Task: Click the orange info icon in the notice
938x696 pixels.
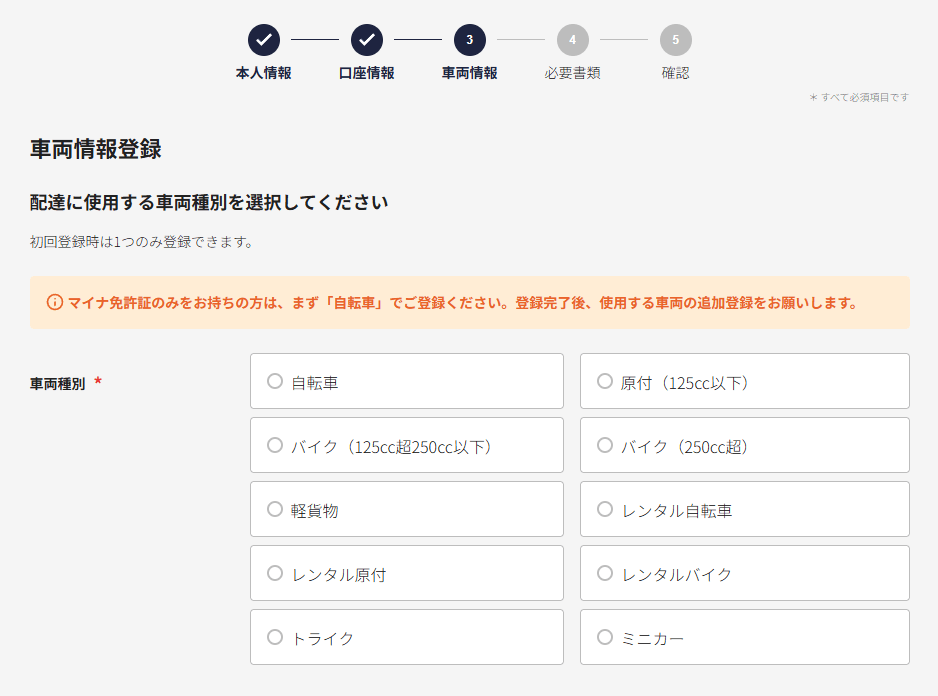Action: click(54, 302)
